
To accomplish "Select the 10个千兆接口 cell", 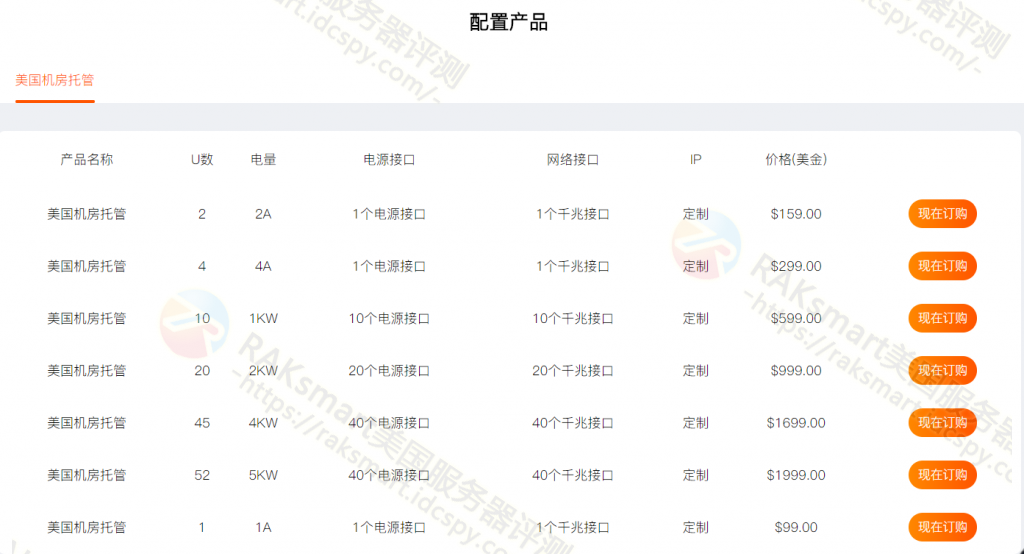I will tap(573, 318).
